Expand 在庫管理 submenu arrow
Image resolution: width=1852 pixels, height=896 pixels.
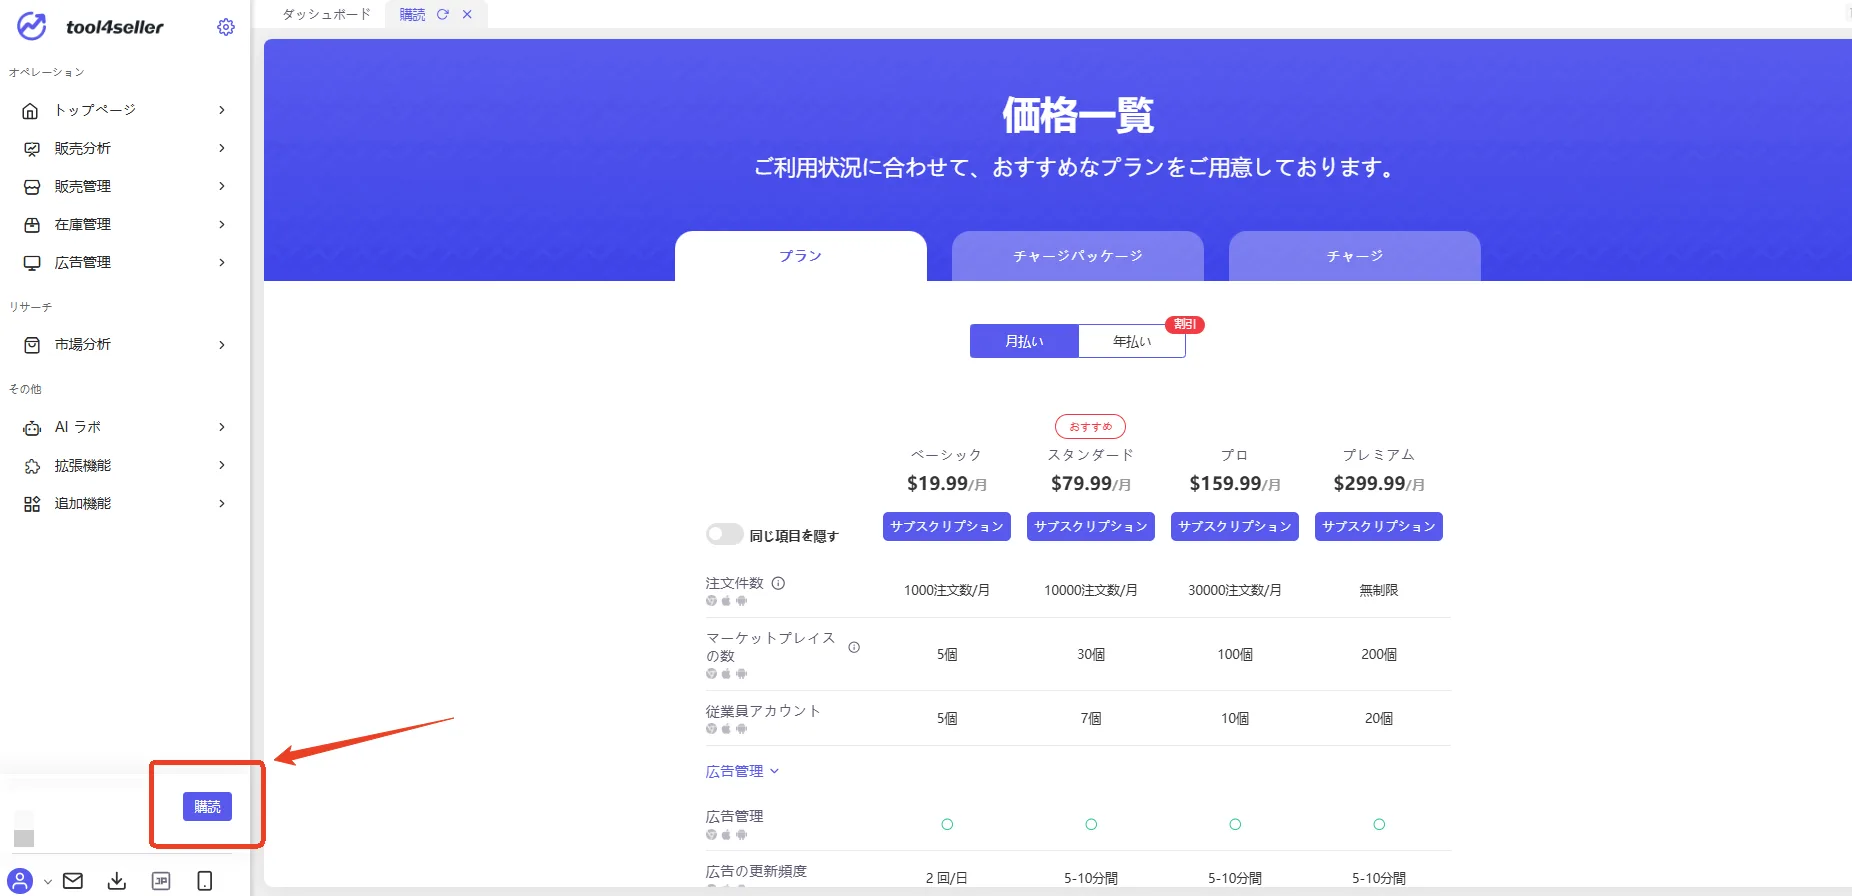222,224
